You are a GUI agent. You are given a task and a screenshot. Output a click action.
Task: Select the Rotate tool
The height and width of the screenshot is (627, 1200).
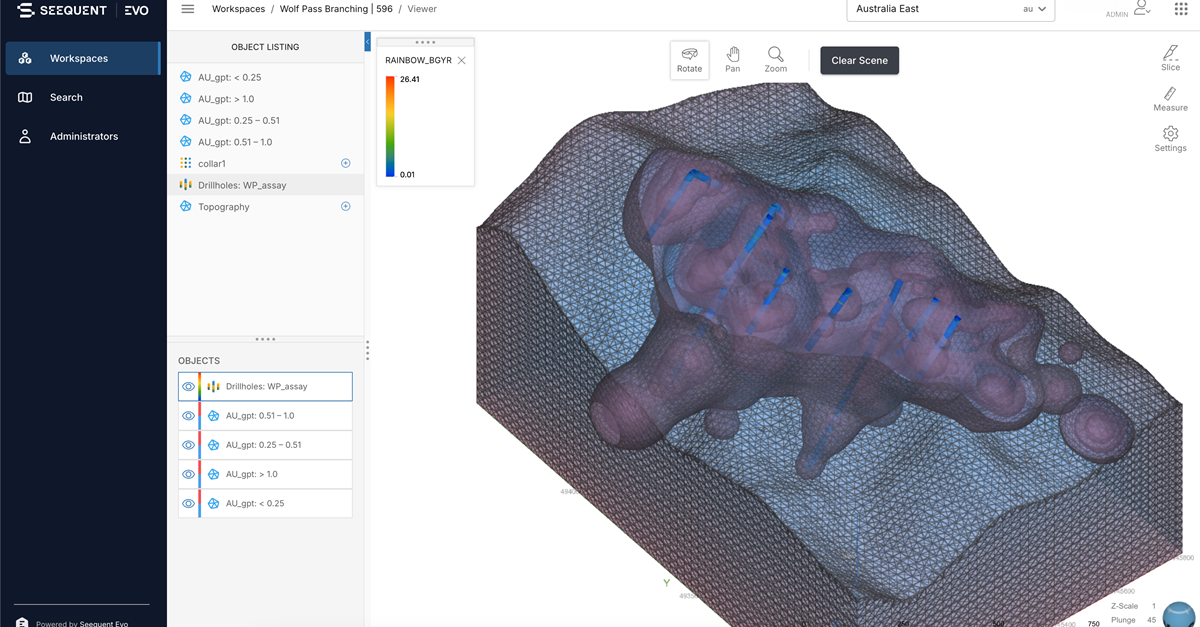[689, 60]
